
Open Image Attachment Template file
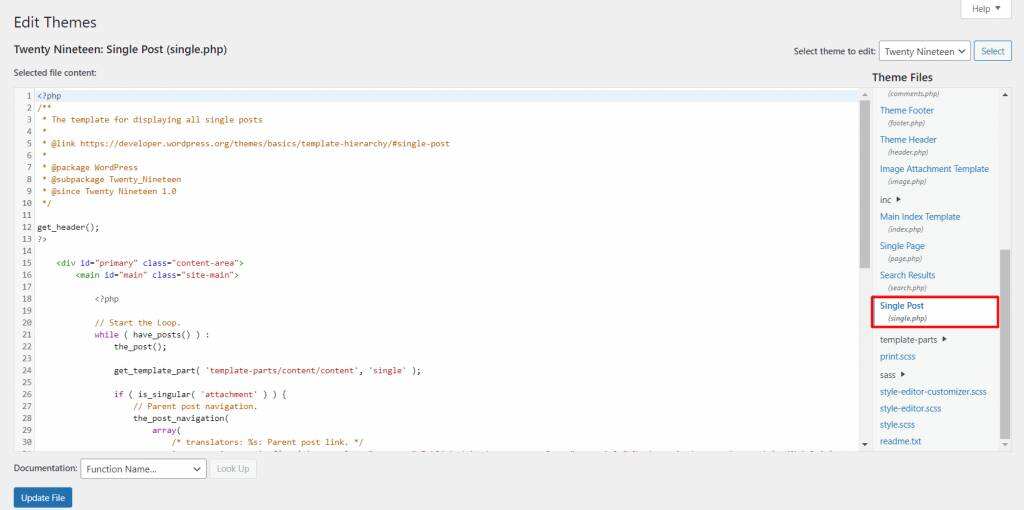[x=934, y=169]
